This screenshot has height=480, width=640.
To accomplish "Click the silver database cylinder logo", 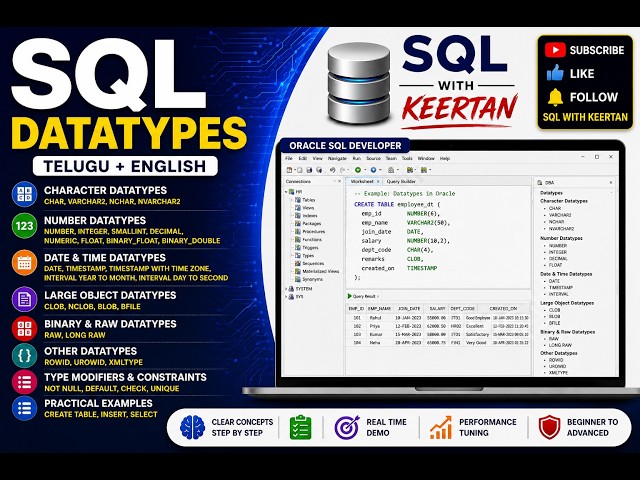I will (358, 84).
